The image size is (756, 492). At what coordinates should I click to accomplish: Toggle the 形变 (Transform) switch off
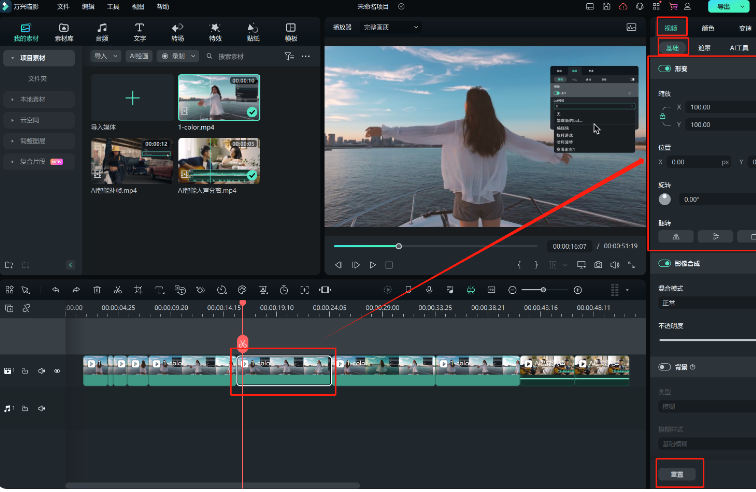coord(663,70)
